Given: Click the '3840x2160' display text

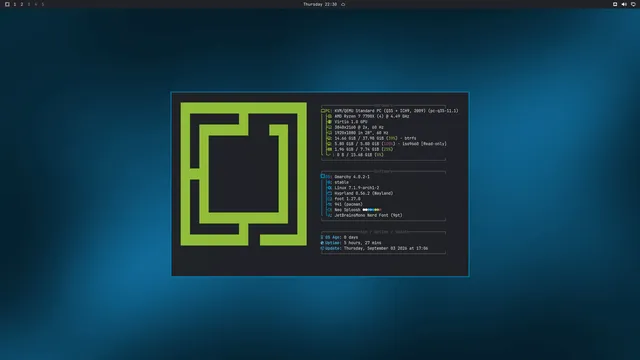Looking at the screenshot, I should (x=345, y=127).
